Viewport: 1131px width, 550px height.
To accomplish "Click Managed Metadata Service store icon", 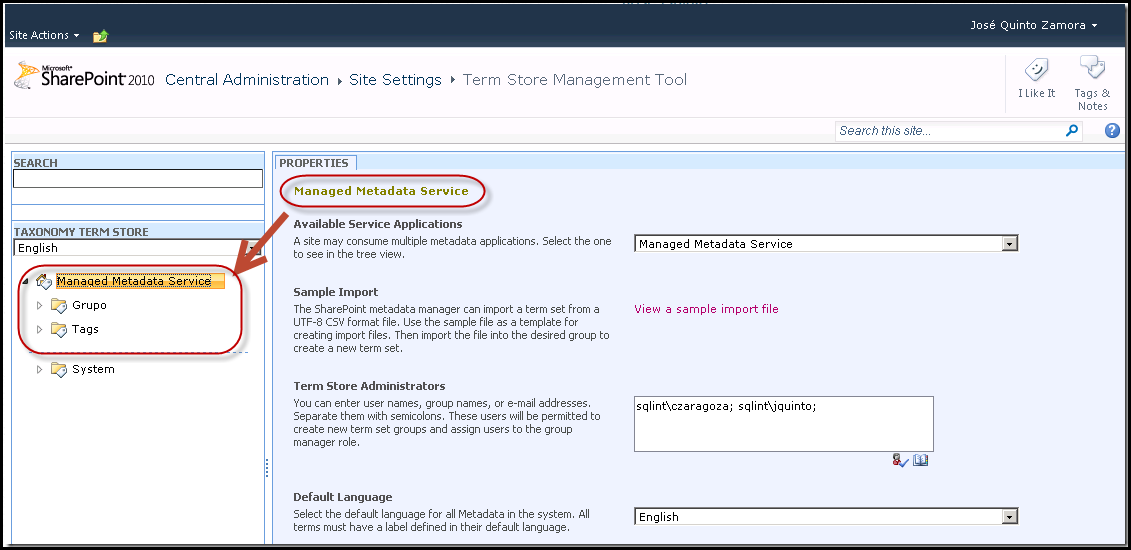I will click(43, 281).
